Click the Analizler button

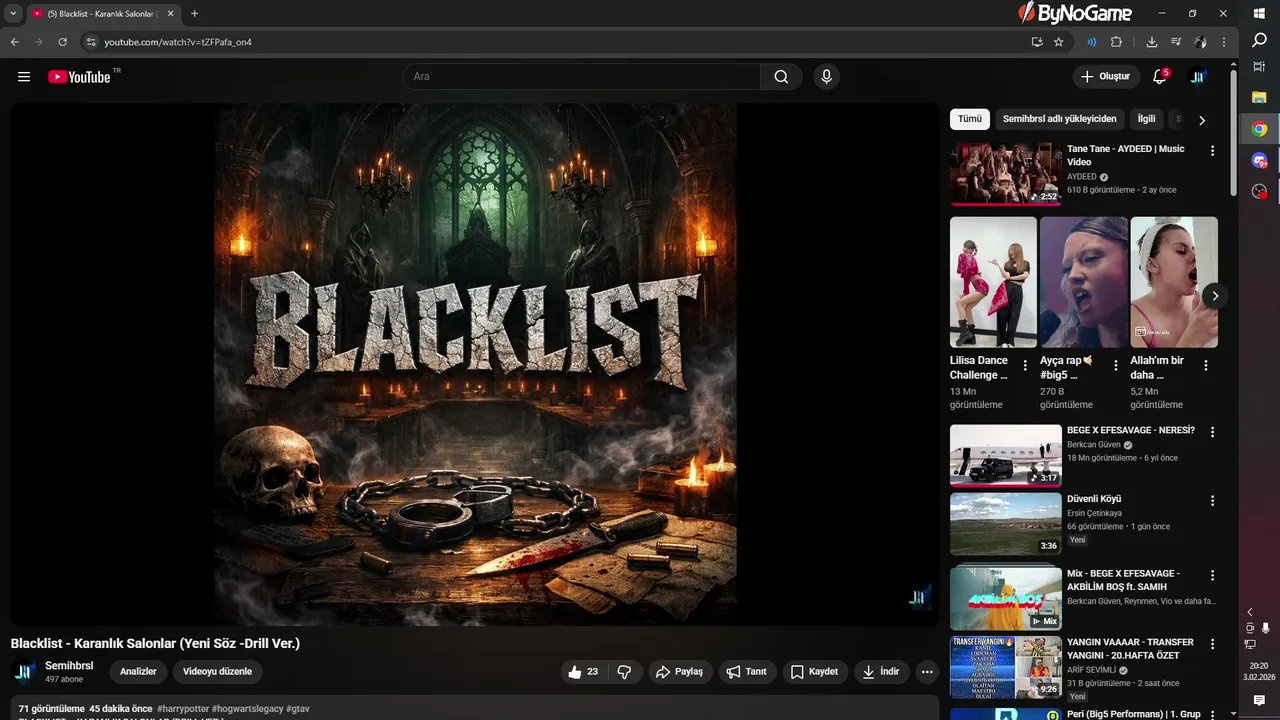[x=138, y=672]
